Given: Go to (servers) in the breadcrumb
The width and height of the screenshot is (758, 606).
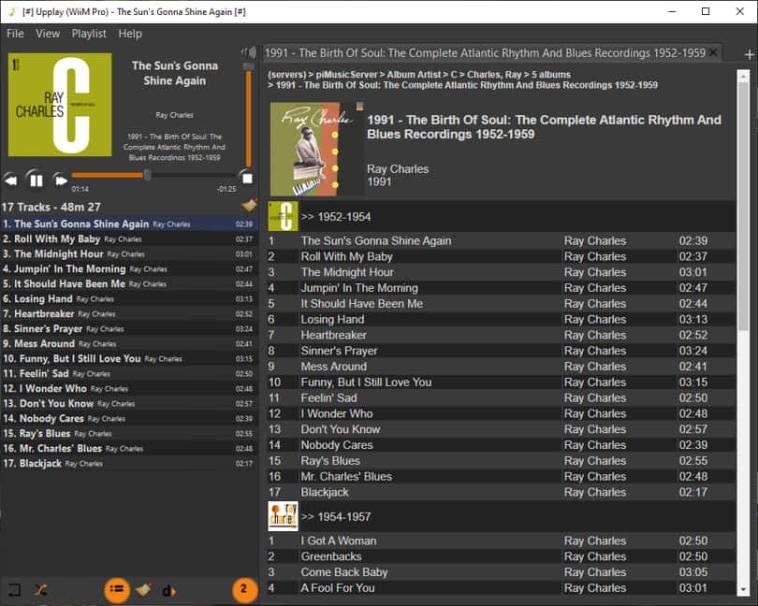Looking at the screenshot, I should pyautogui.click(x=287, y=75).
